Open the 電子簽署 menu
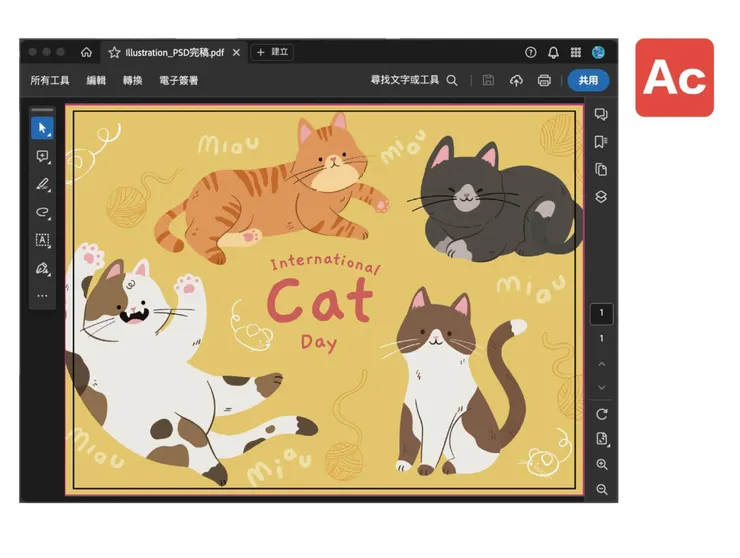Viewport: 740px width, 558px height. point(178,80)
